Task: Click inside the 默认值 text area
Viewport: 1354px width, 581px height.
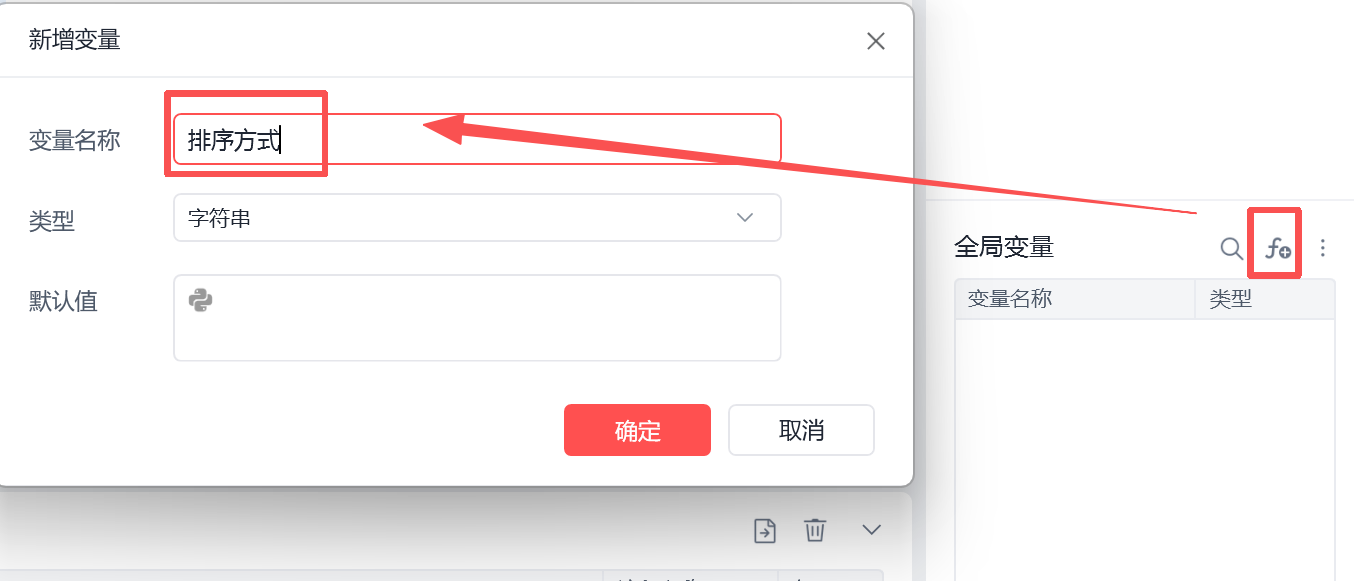Action: coord(477,318)
